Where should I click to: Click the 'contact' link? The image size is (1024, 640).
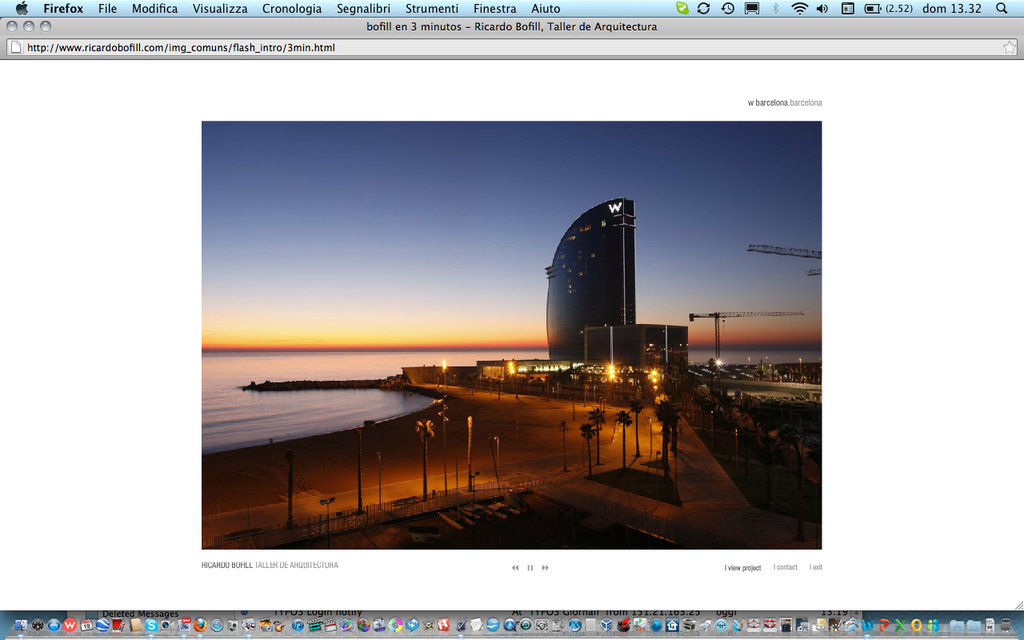786,568
